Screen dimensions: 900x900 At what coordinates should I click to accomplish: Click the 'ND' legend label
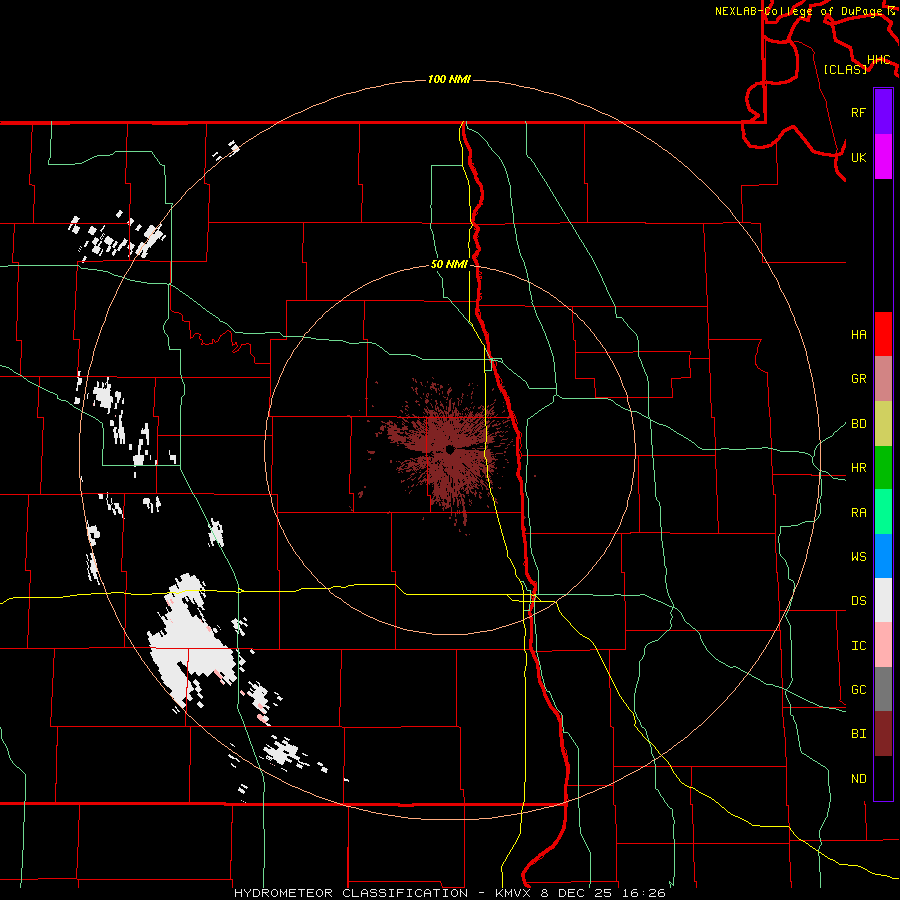click(858, 779)
